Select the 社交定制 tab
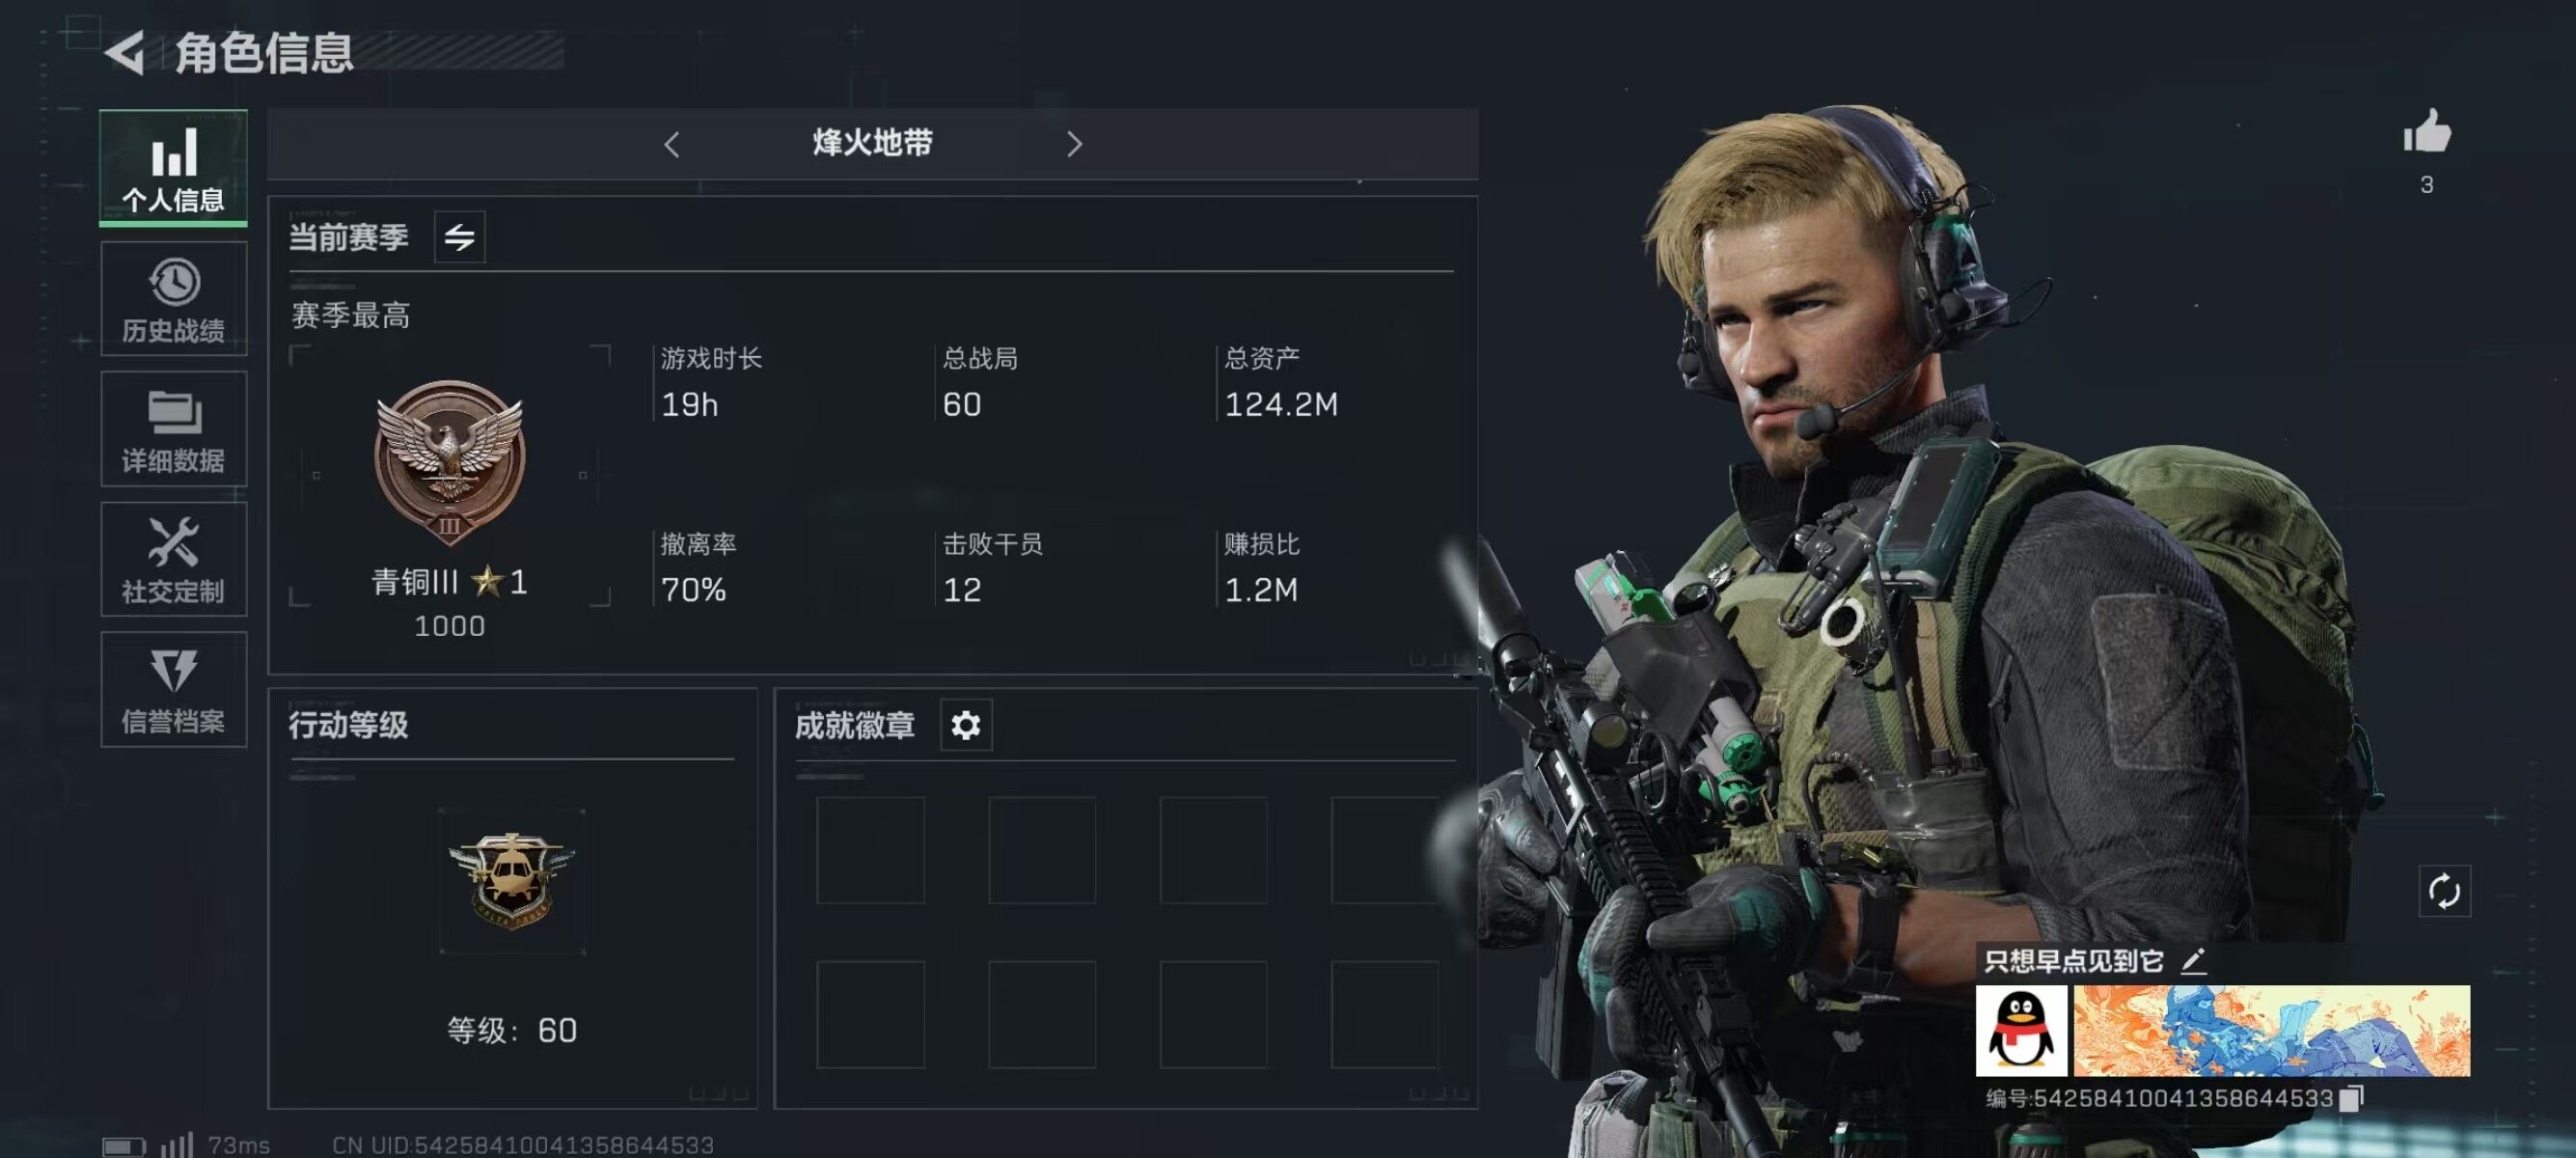 click(174, 560)
